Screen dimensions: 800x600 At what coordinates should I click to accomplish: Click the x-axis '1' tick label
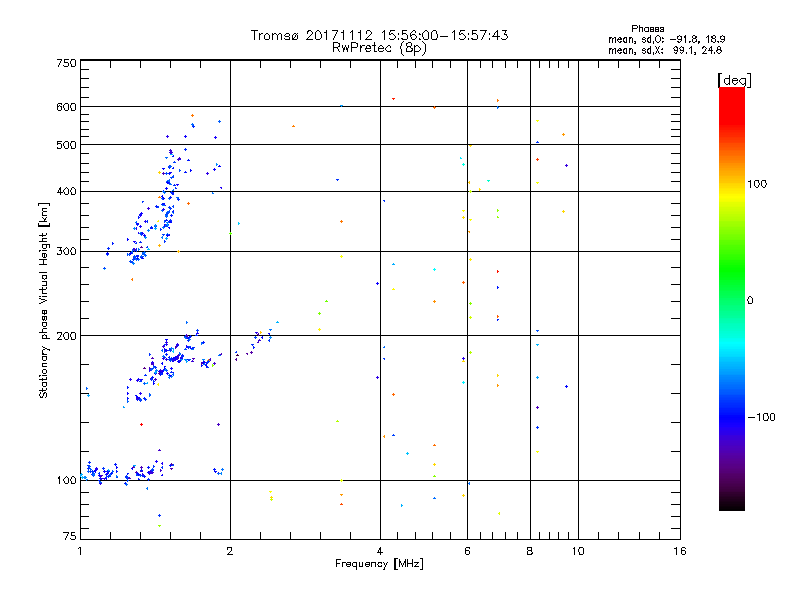click(x=80, y=551)
